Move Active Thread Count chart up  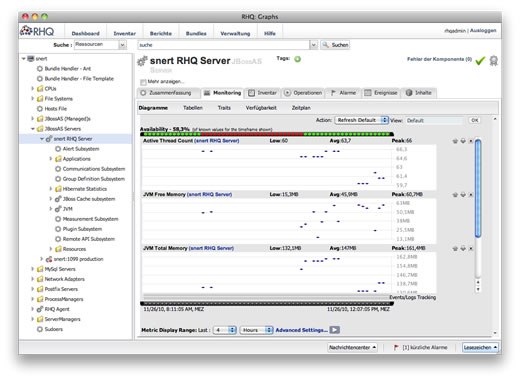(x=455, y=141)
